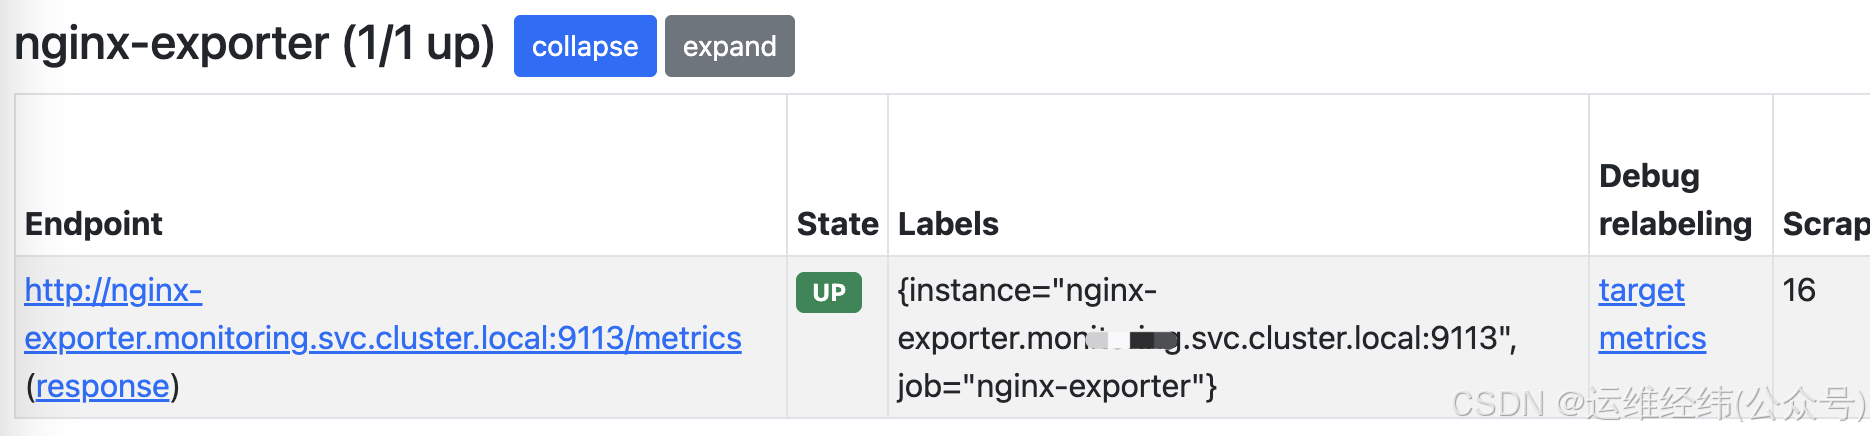
Task: Select the Debug relabeling column header
Action: point(1675,200)
